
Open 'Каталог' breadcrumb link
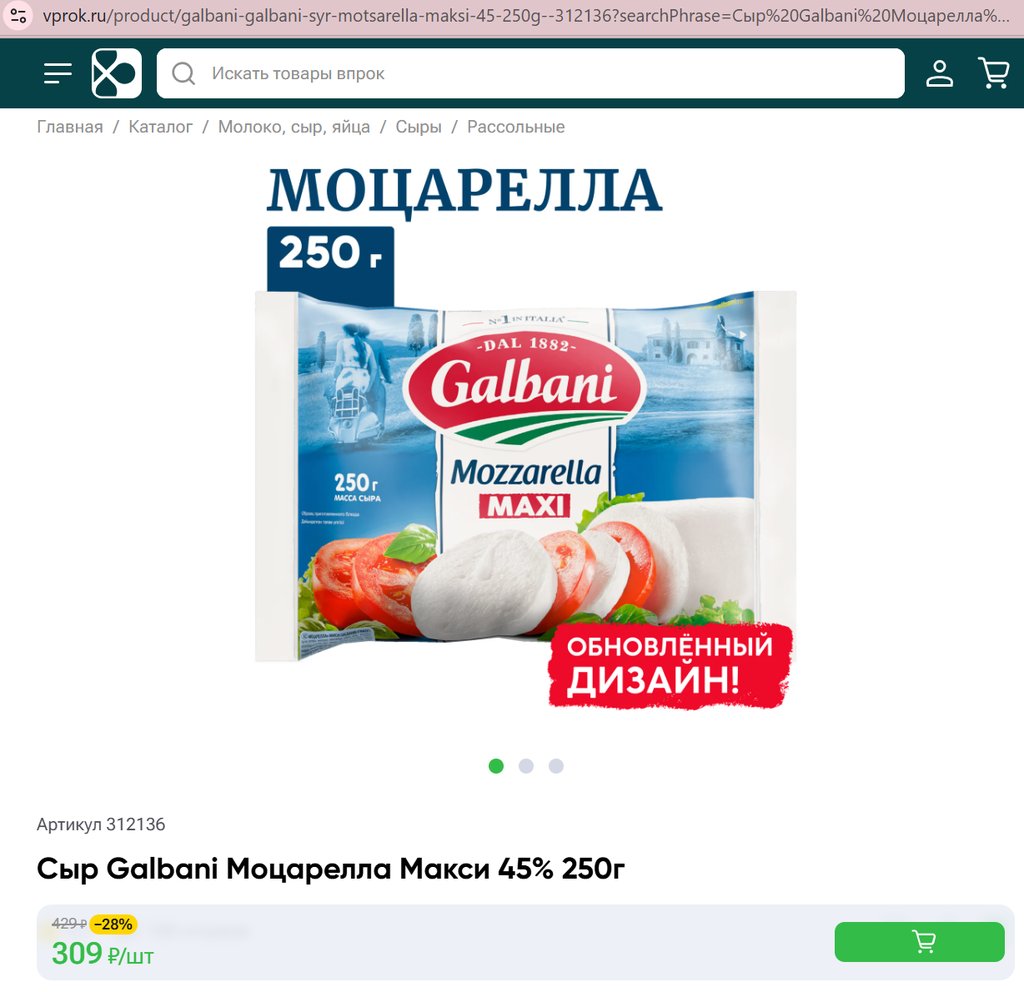[160, 127]
